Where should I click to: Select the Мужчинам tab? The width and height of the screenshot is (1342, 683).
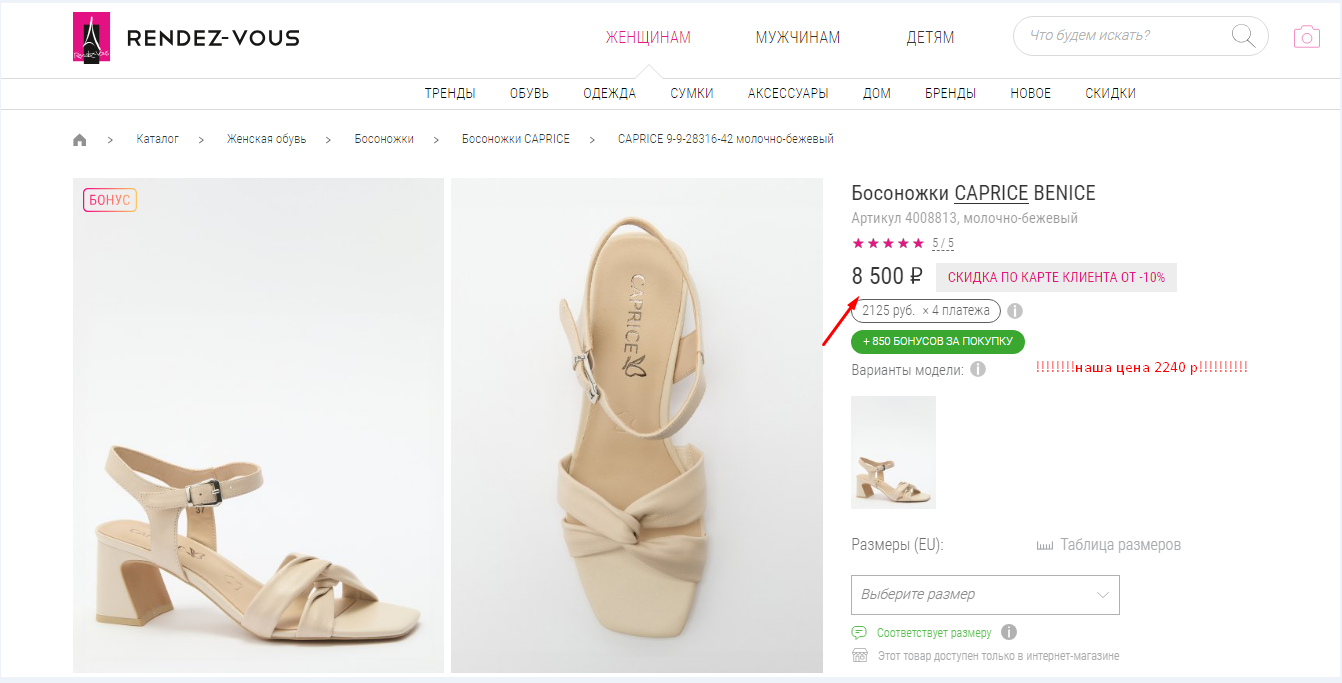[797, 38]
